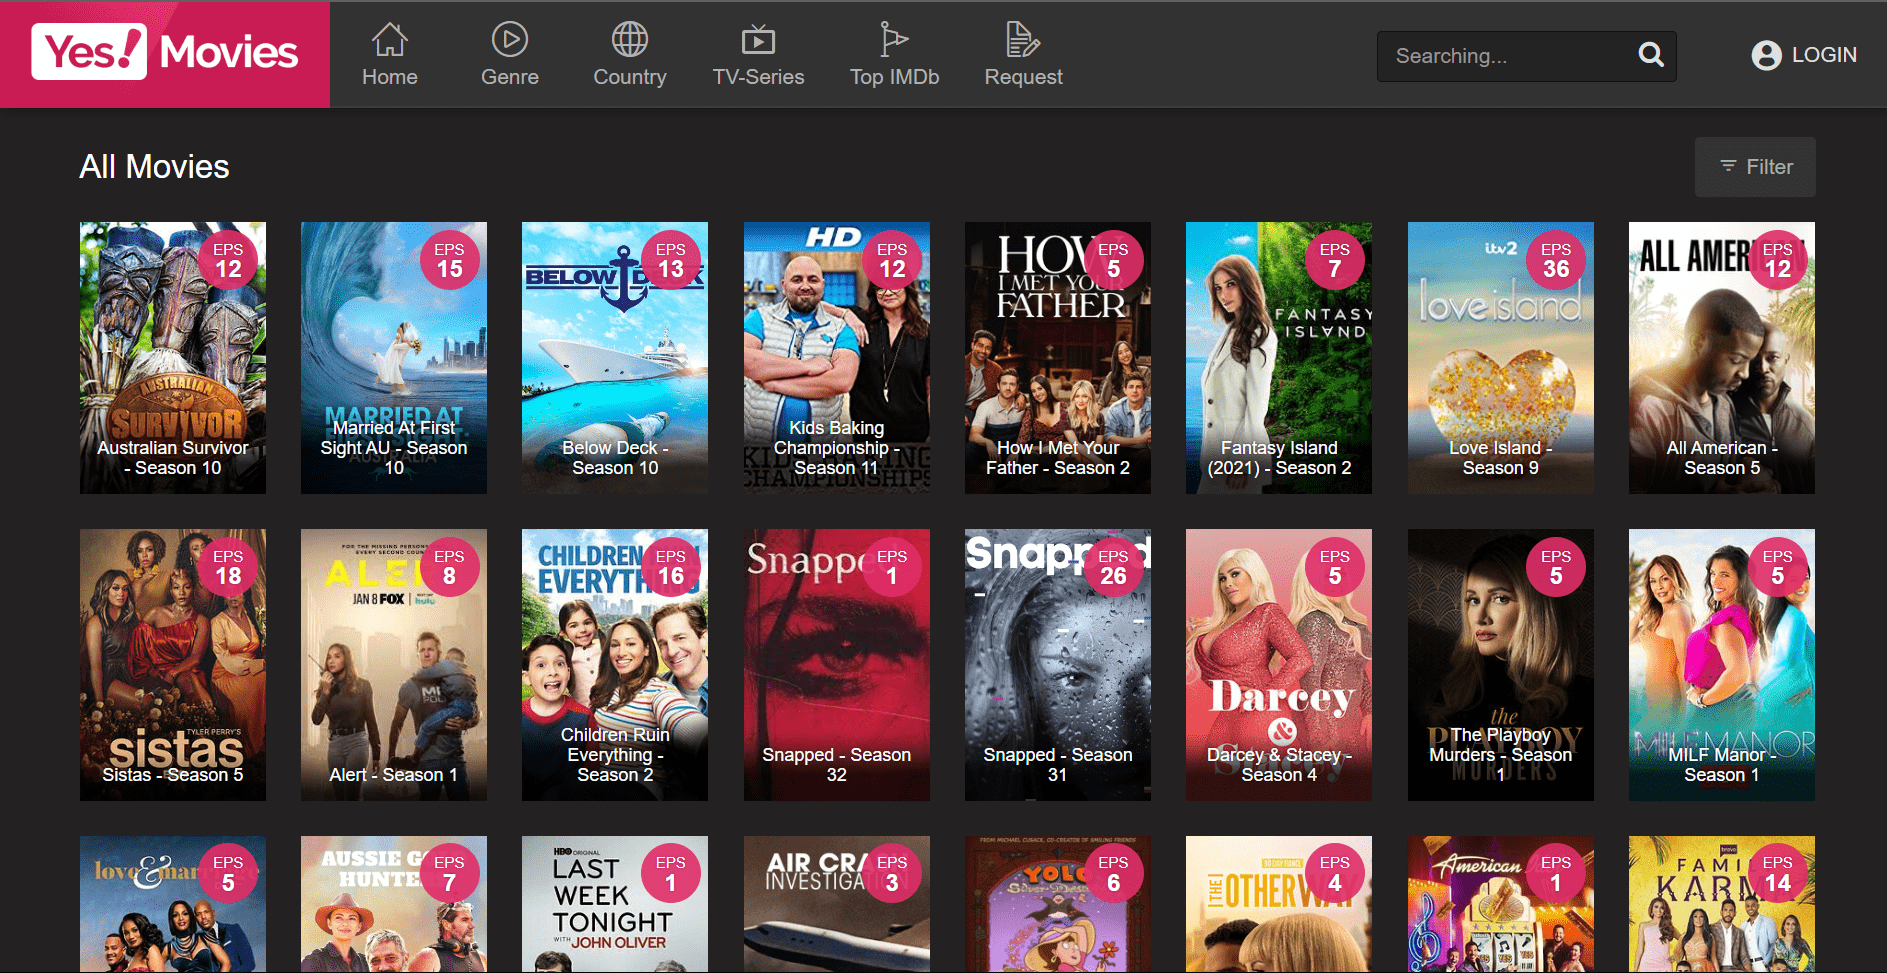Select the TV-Series menu label
This screenshot has height=973, width=1887.
click(x=758, y=77)
